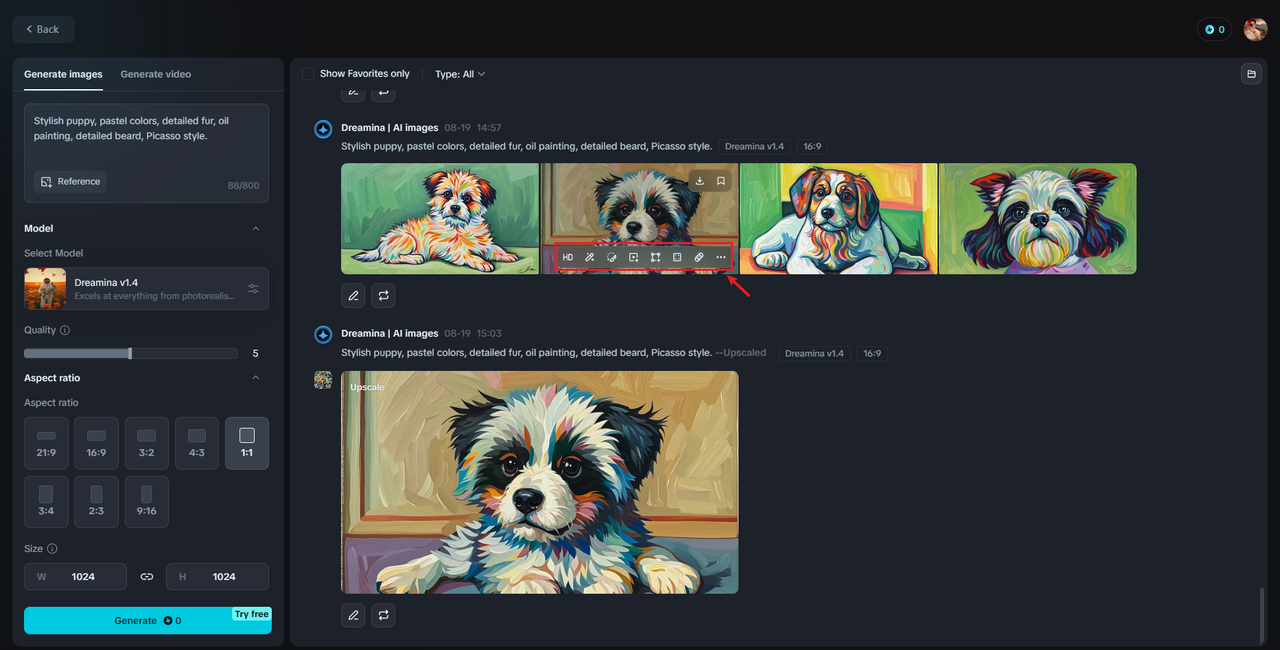Click the Dreamina avatar icon beside the 14:57 post
This screenshot has width=1280, height=650.
(x=323, y=129)
